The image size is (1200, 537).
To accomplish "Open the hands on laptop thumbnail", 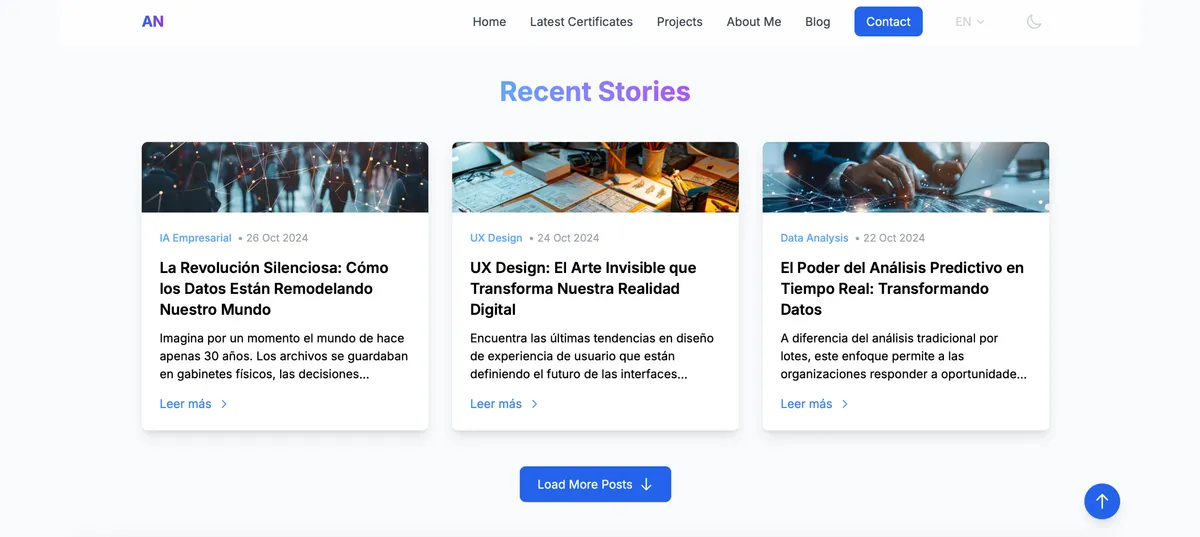I will tap(906, 177).
